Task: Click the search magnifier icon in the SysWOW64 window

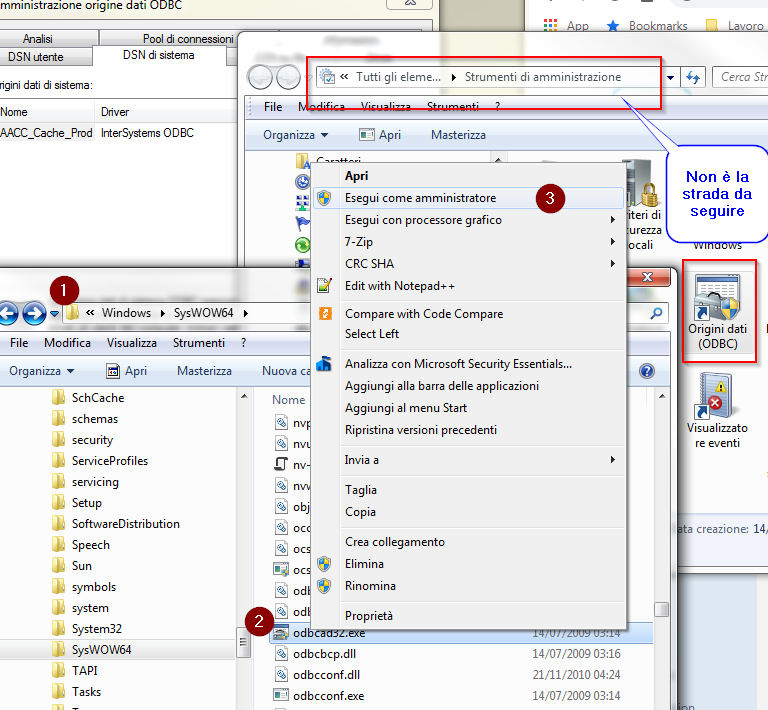Action: coord(656,313)
